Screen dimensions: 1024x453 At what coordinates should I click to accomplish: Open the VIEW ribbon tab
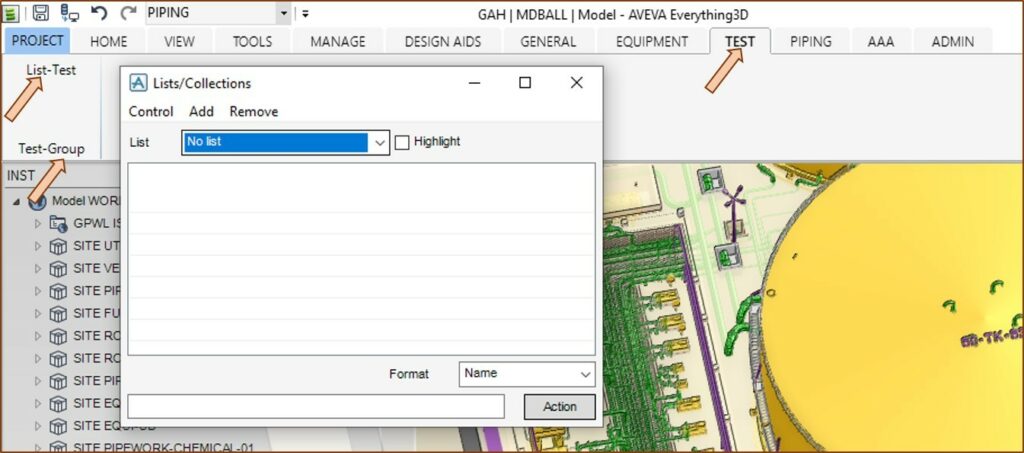pos(179,42)
